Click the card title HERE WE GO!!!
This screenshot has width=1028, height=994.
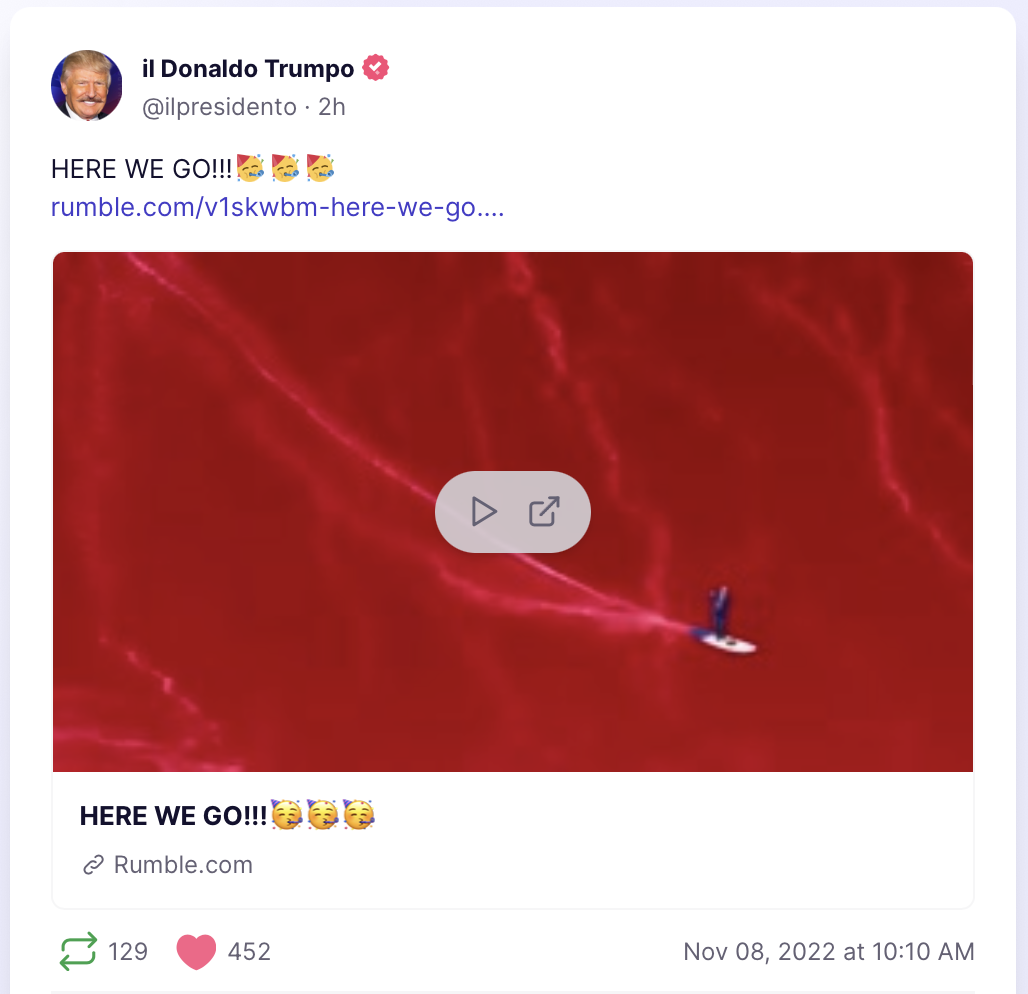[x=173, y=816]
